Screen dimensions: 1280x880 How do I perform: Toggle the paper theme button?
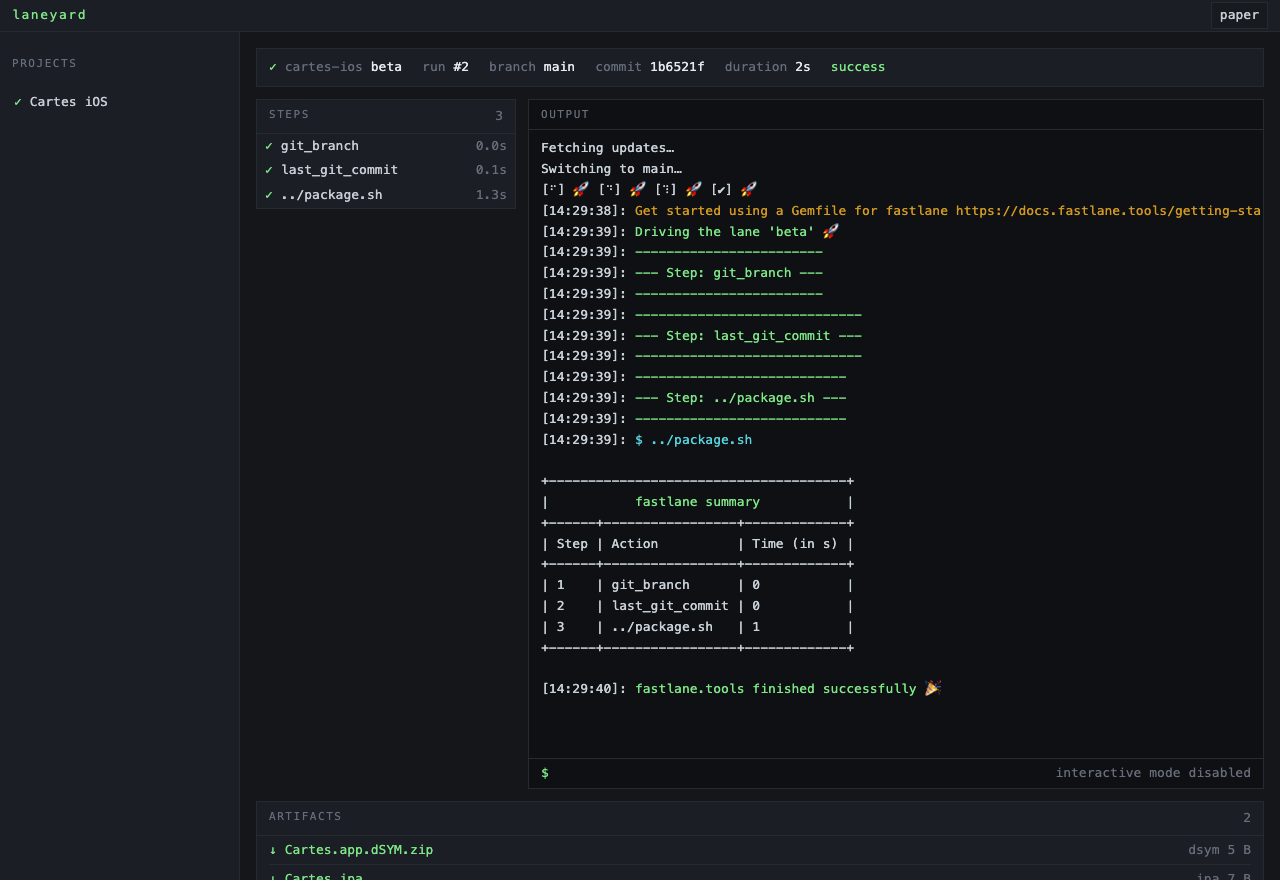[1239, 15]
